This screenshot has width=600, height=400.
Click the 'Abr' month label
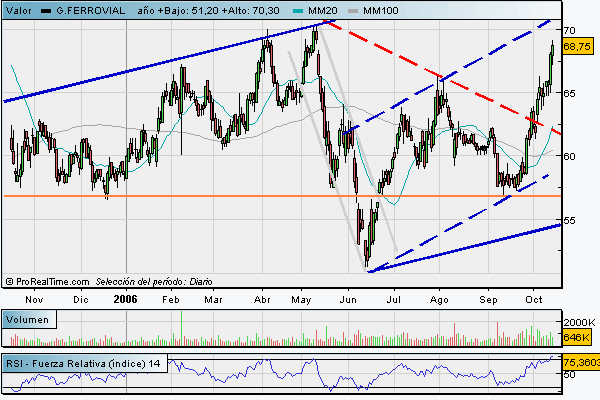262,299
